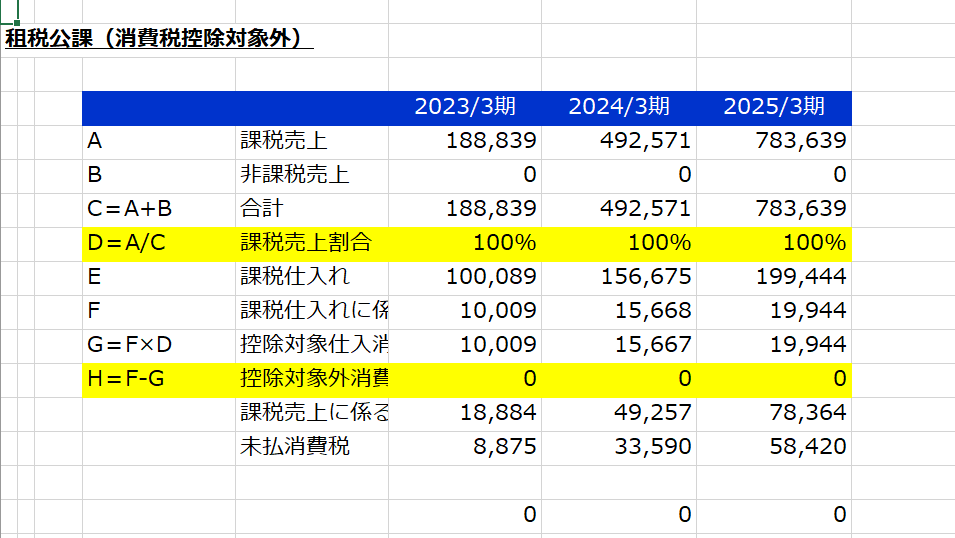Select the 未払消費税 label cell
955x538 pixels.
coord(312,447)
